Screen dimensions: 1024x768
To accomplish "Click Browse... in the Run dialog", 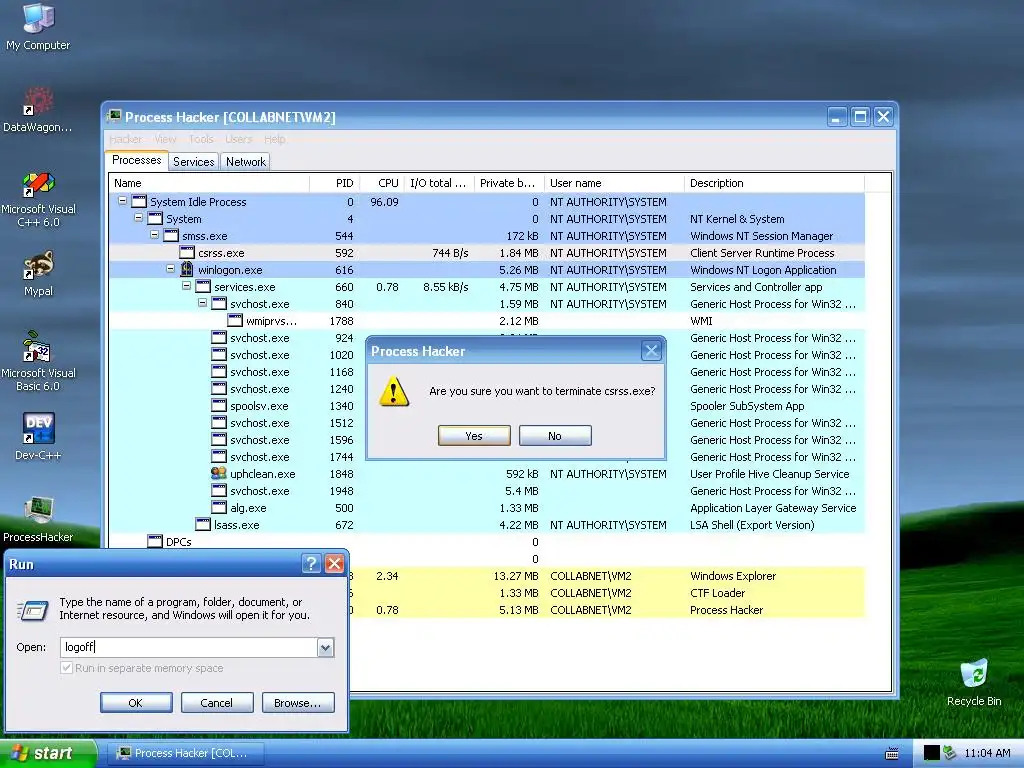I will pos(298,703).
